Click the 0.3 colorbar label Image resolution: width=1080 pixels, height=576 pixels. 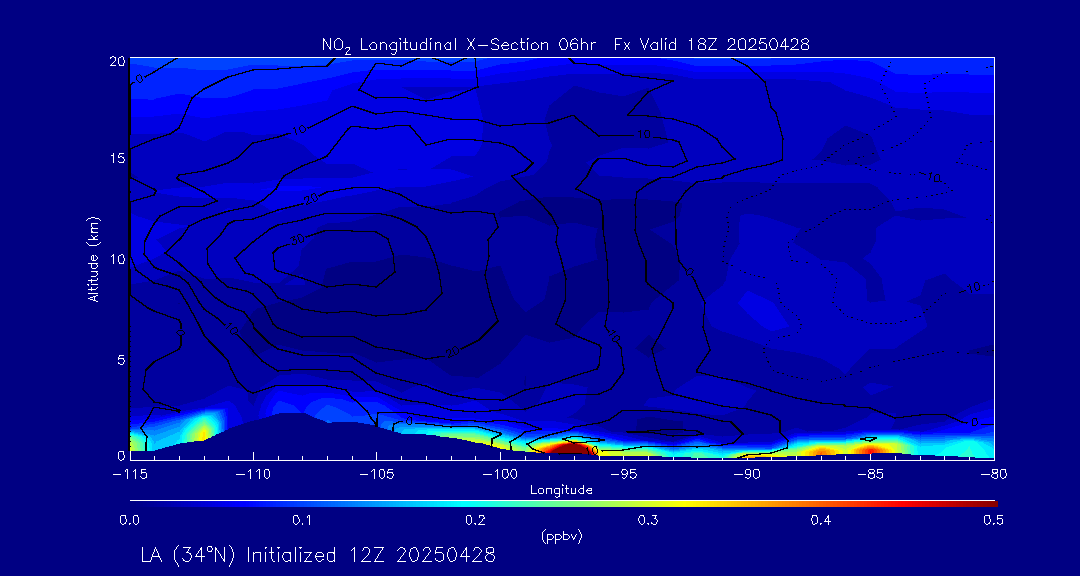coord(648,521)
